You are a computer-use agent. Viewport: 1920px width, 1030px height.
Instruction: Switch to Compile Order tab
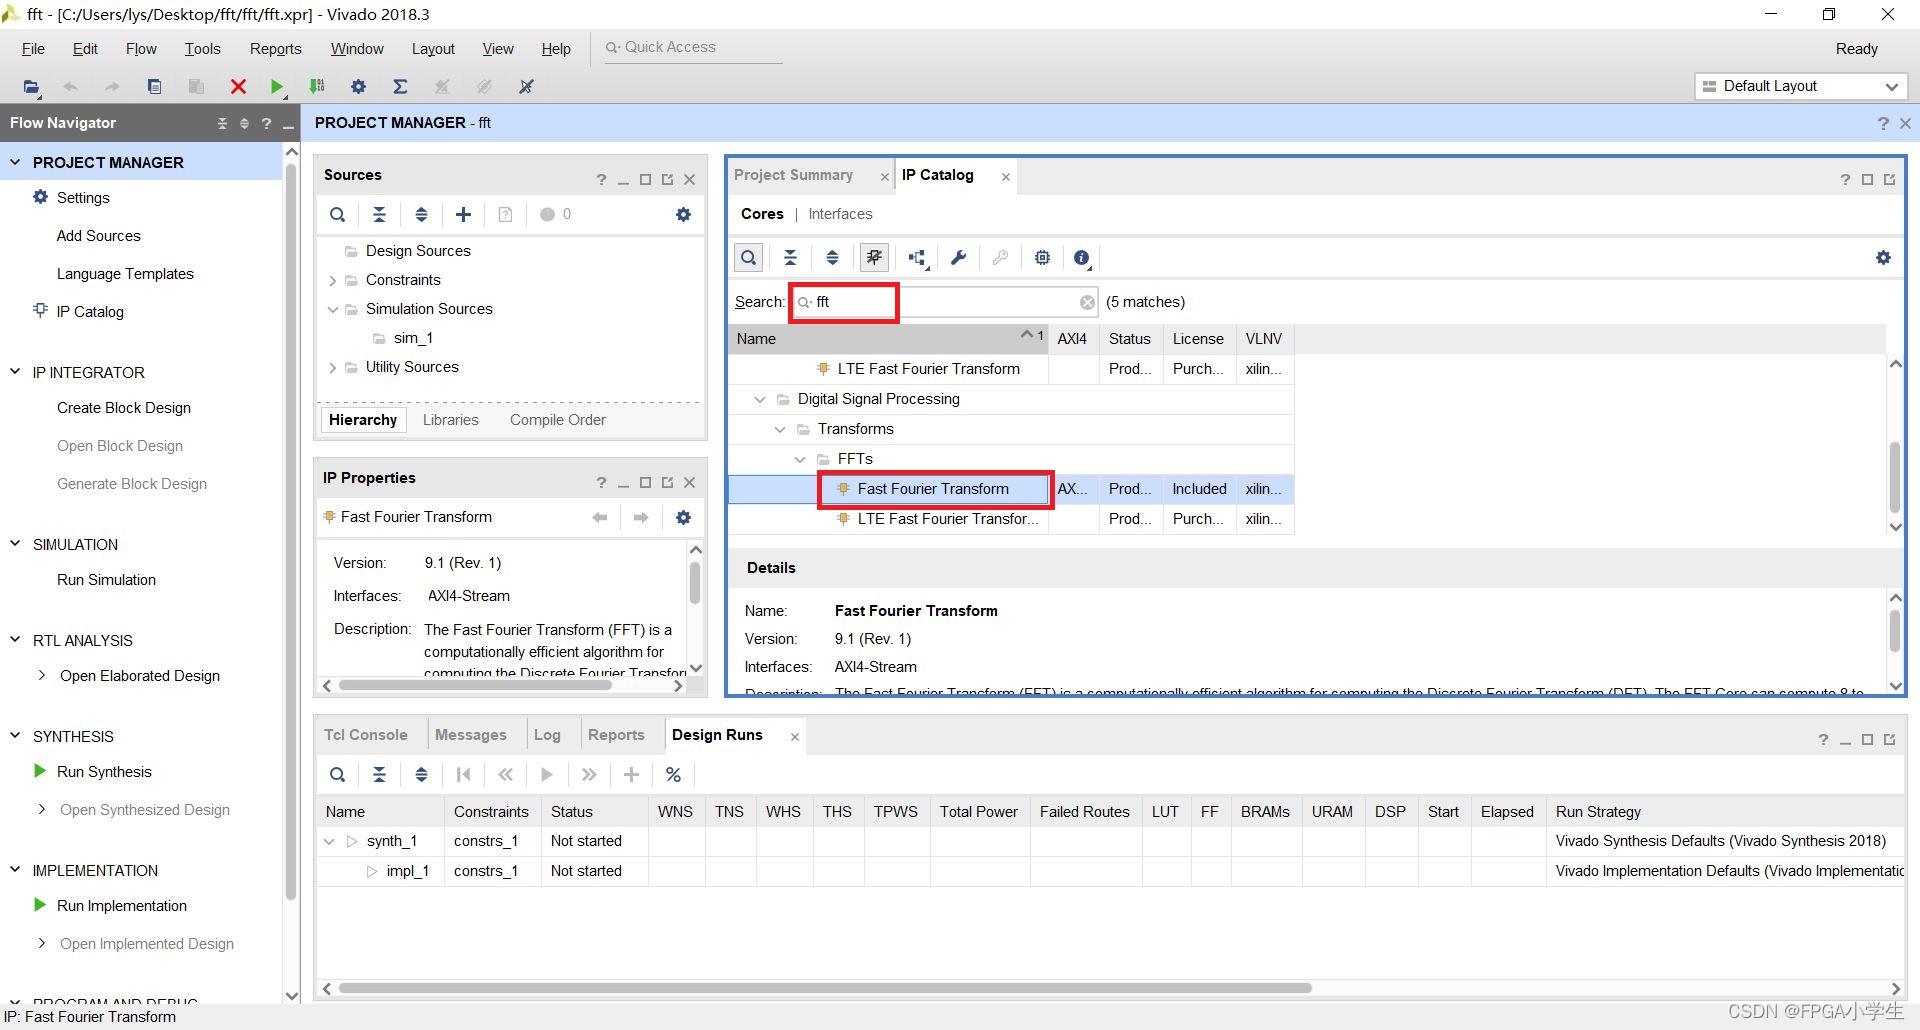click(x=557, y=420)
